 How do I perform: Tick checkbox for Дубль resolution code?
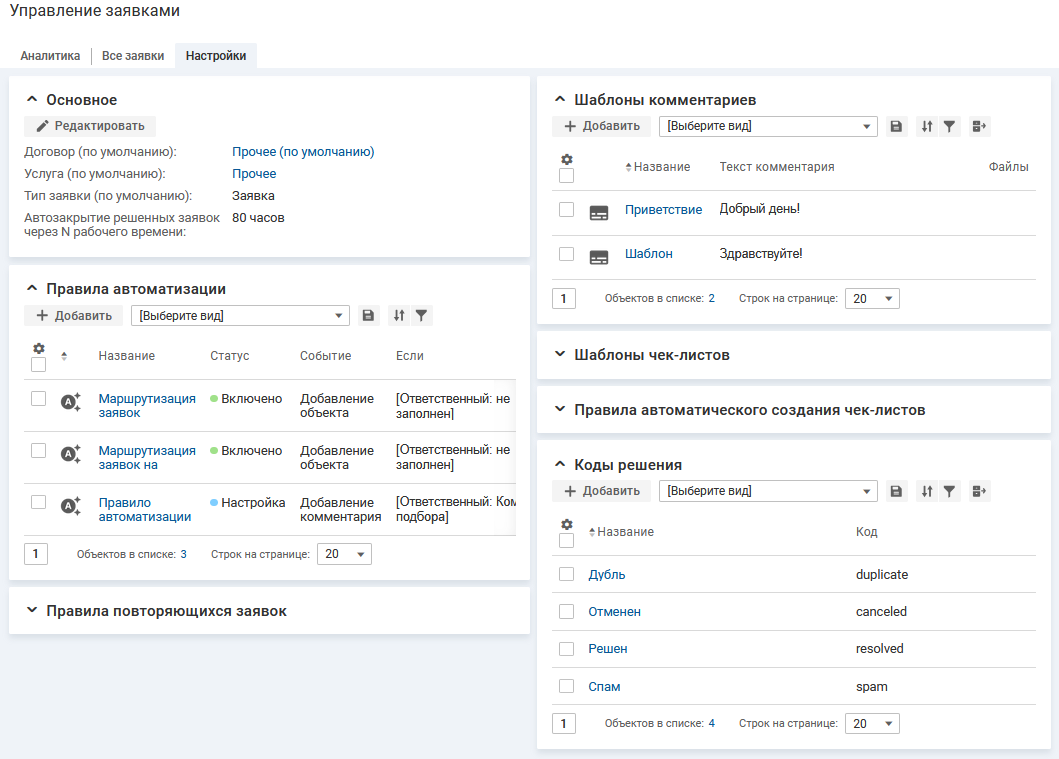coord(567,574)
